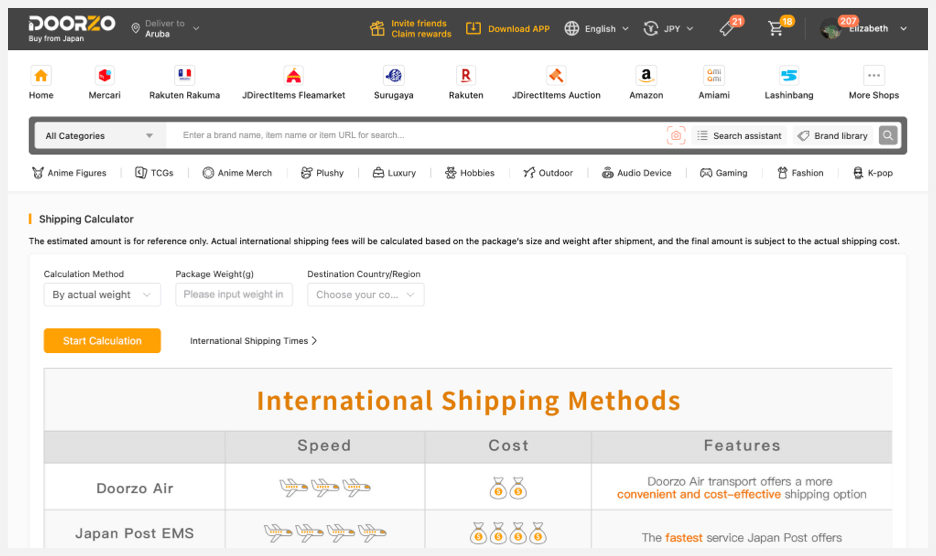Select the K-pop category
Screen dimensions: 936x556
click(x=873, y=173)
